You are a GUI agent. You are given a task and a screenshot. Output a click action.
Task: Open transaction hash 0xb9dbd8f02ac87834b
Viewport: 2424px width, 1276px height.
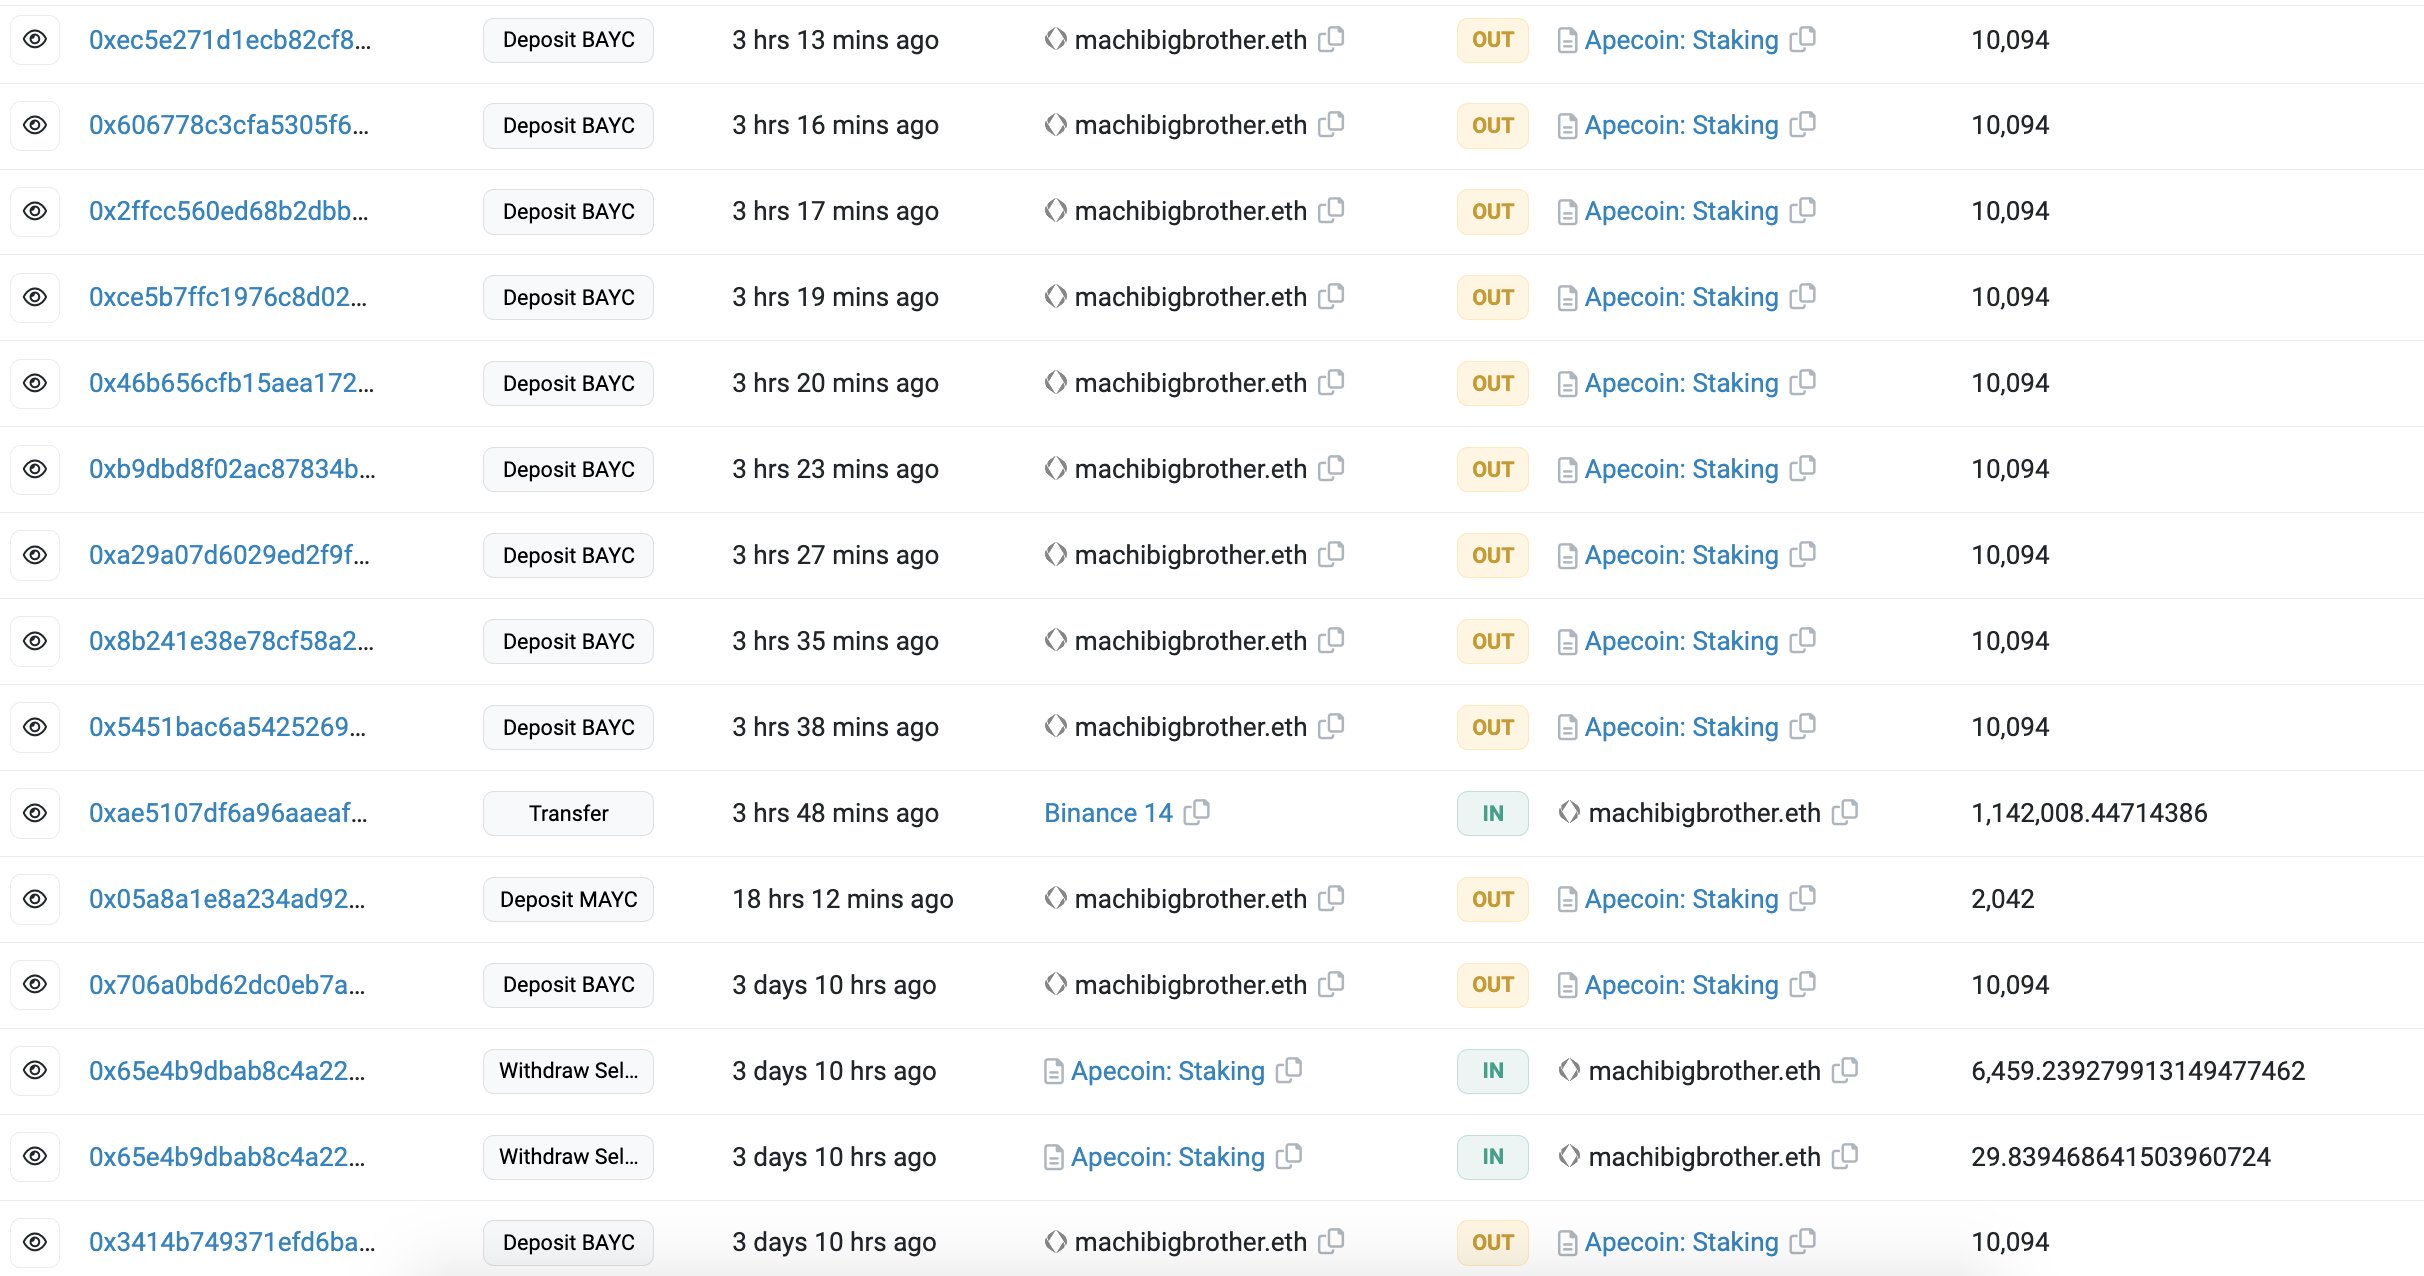coord(231,469)
